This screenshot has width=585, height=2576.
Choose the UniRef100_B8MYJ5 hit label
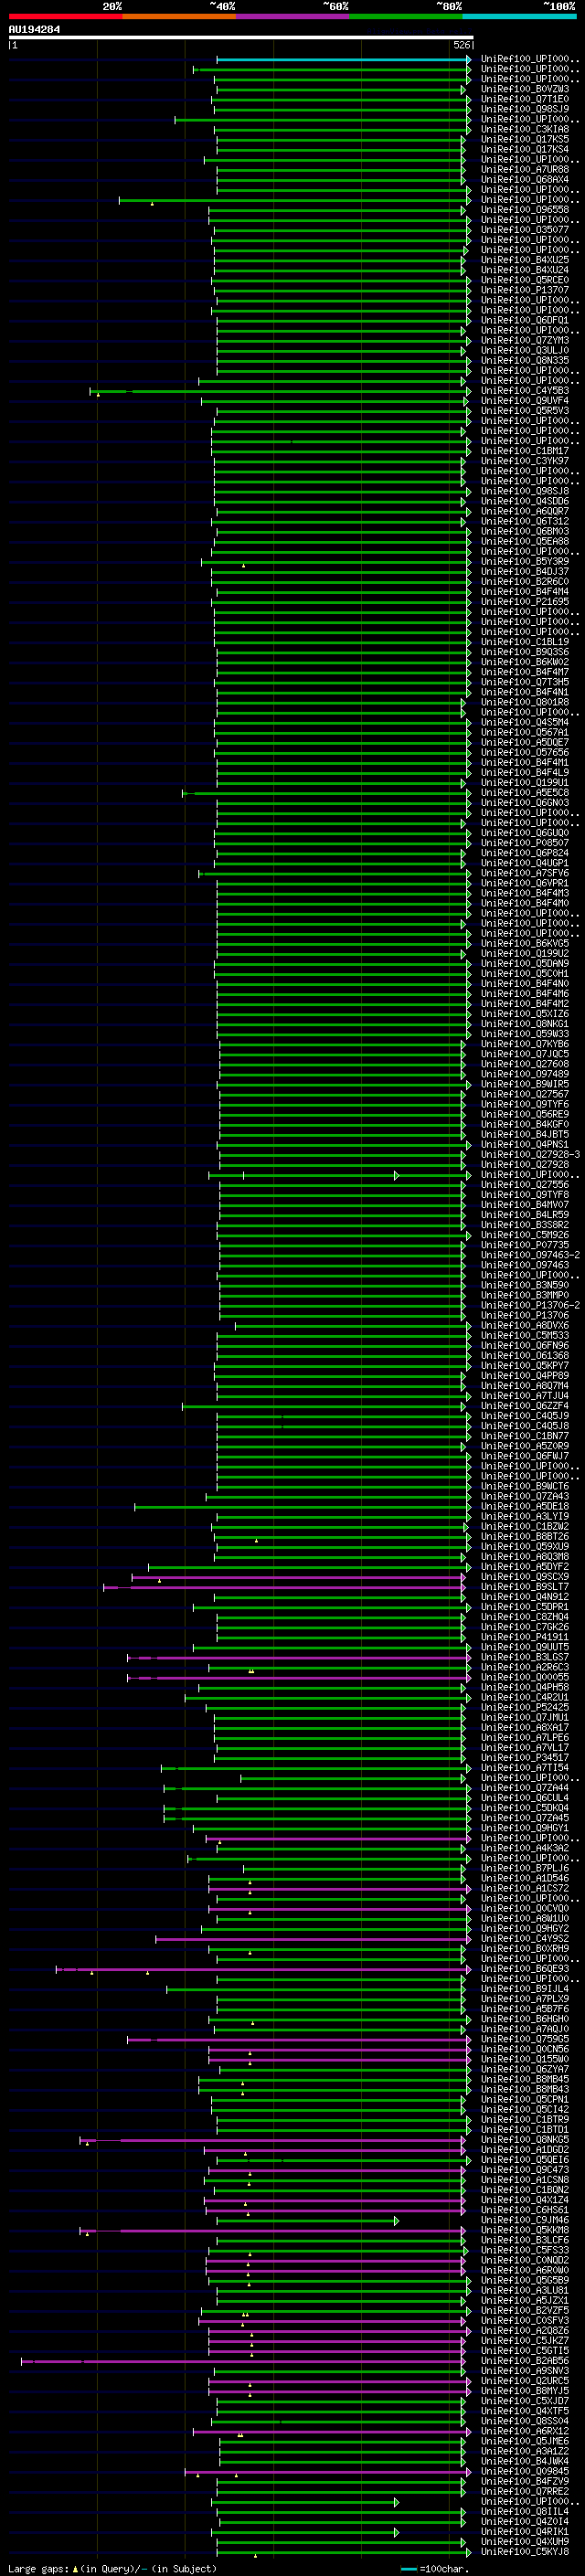pyautogui.click(x=525, y=2390)
